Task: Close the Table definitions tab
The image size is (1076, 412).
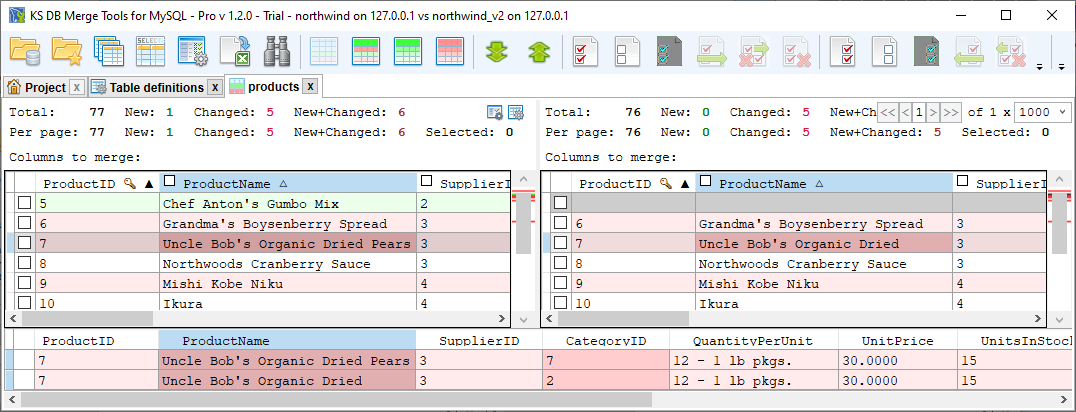Action: click(x=215, y=87)
